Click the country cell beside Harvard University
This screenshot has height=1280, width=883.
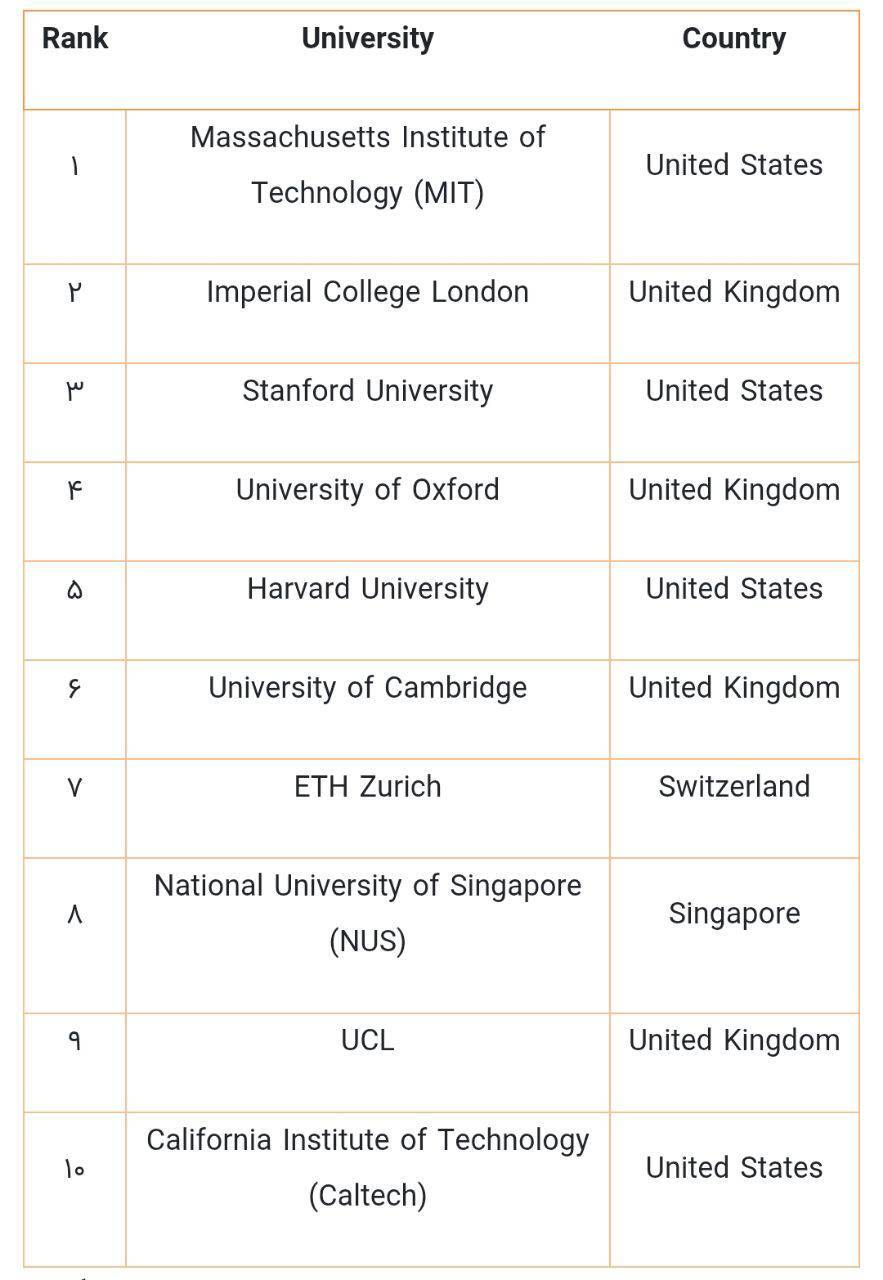[733, 589]
